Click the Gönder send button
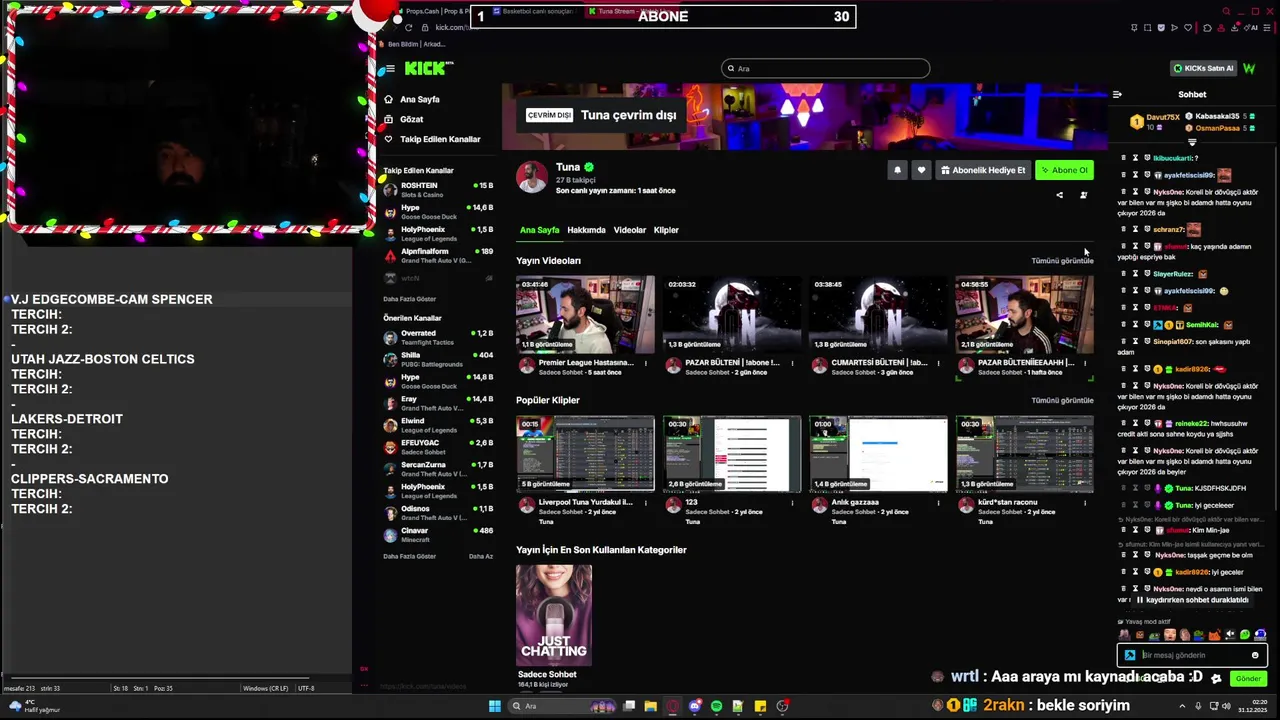 coord(1248,678)
